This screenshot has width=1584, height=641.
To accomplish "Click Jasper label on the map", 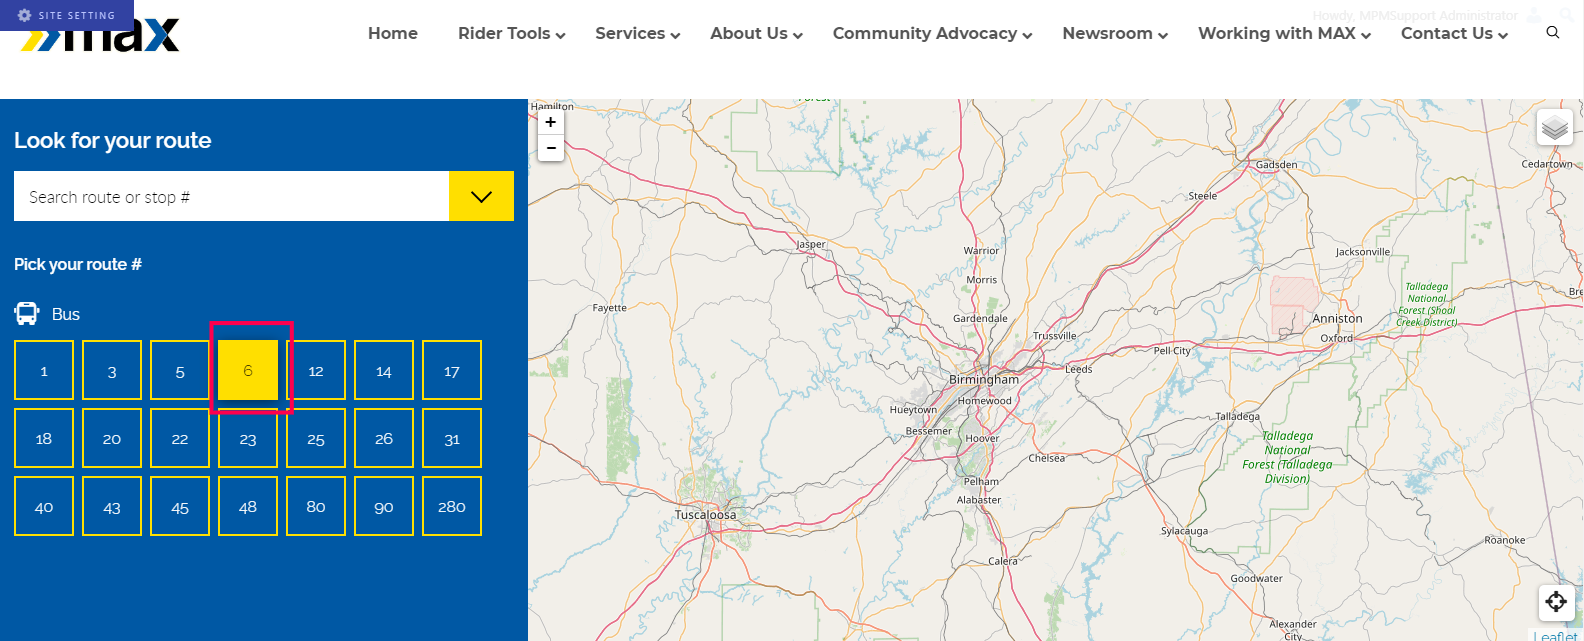I will [x=811, y=244].
